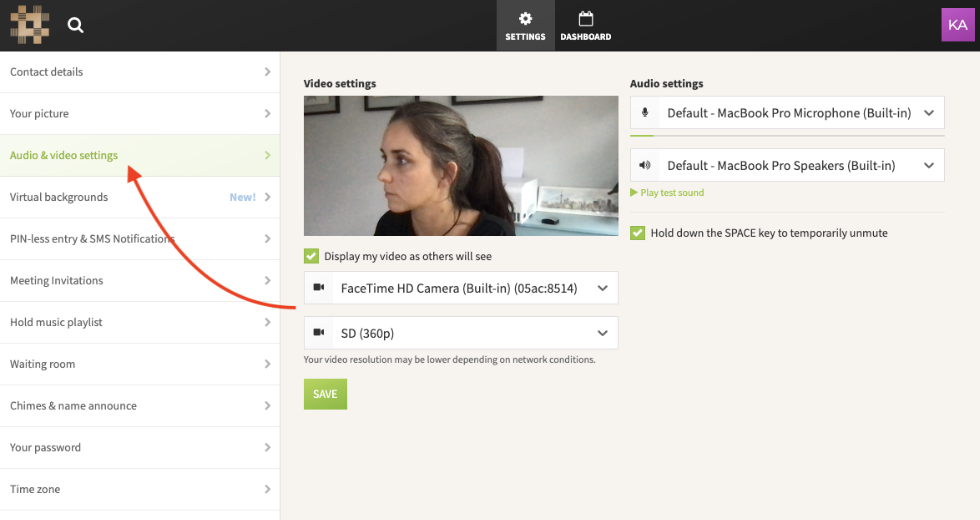Open PIN-less entry & SMS Notifications
Image resolution: width=980 pixels, height=520 pixels.
coord(140,239)
